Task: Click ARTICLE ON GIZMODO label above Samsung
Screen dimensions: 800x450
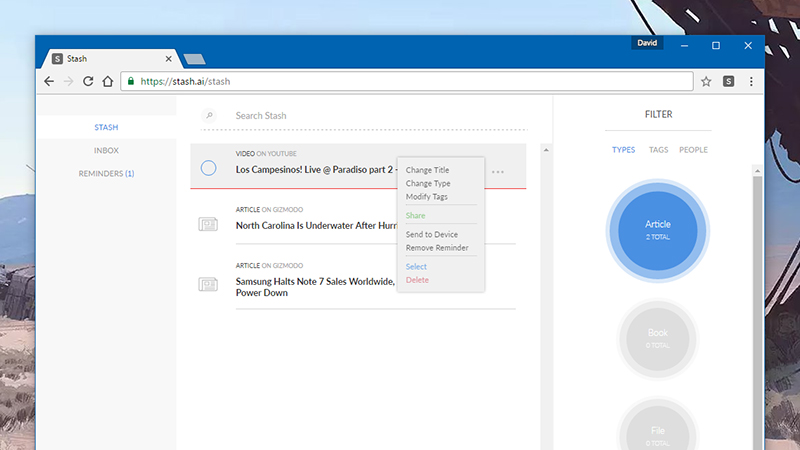Action: [269, 266]
